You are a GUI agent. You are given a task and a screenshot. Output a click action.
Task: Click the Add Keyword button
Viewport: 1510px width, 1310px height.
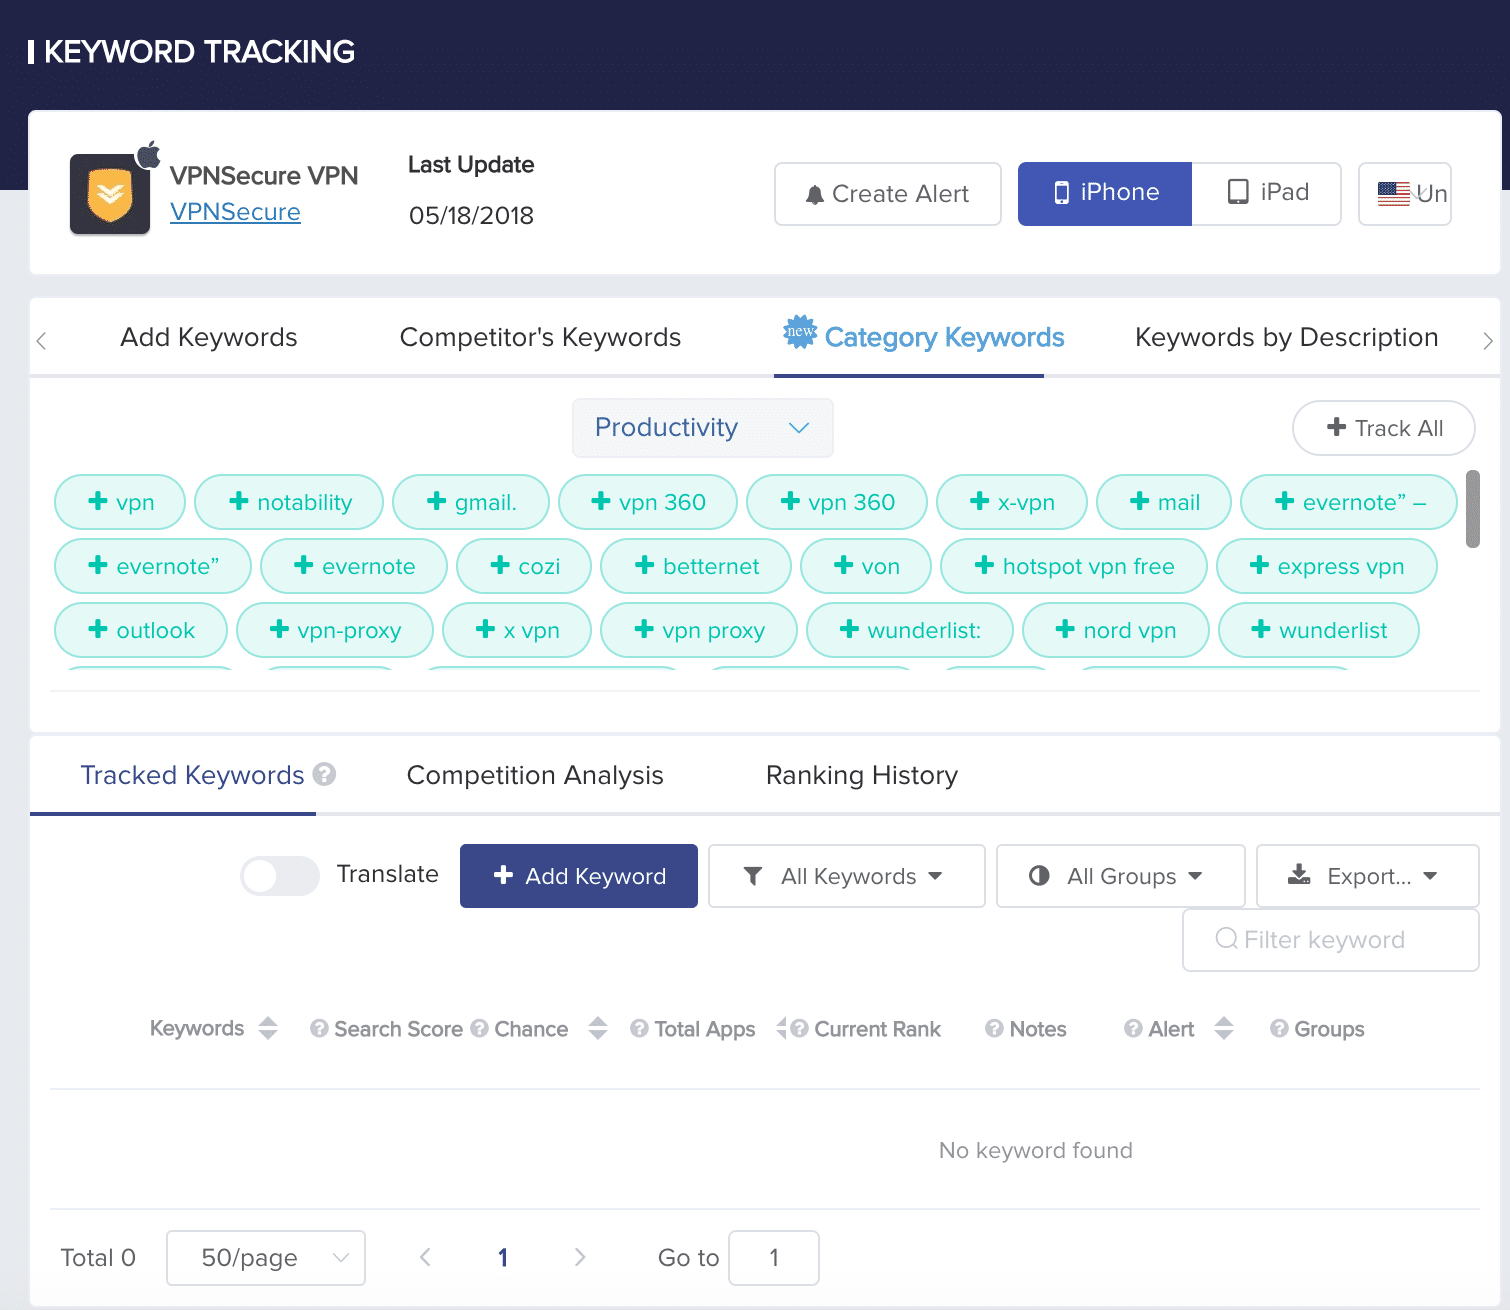579,876
